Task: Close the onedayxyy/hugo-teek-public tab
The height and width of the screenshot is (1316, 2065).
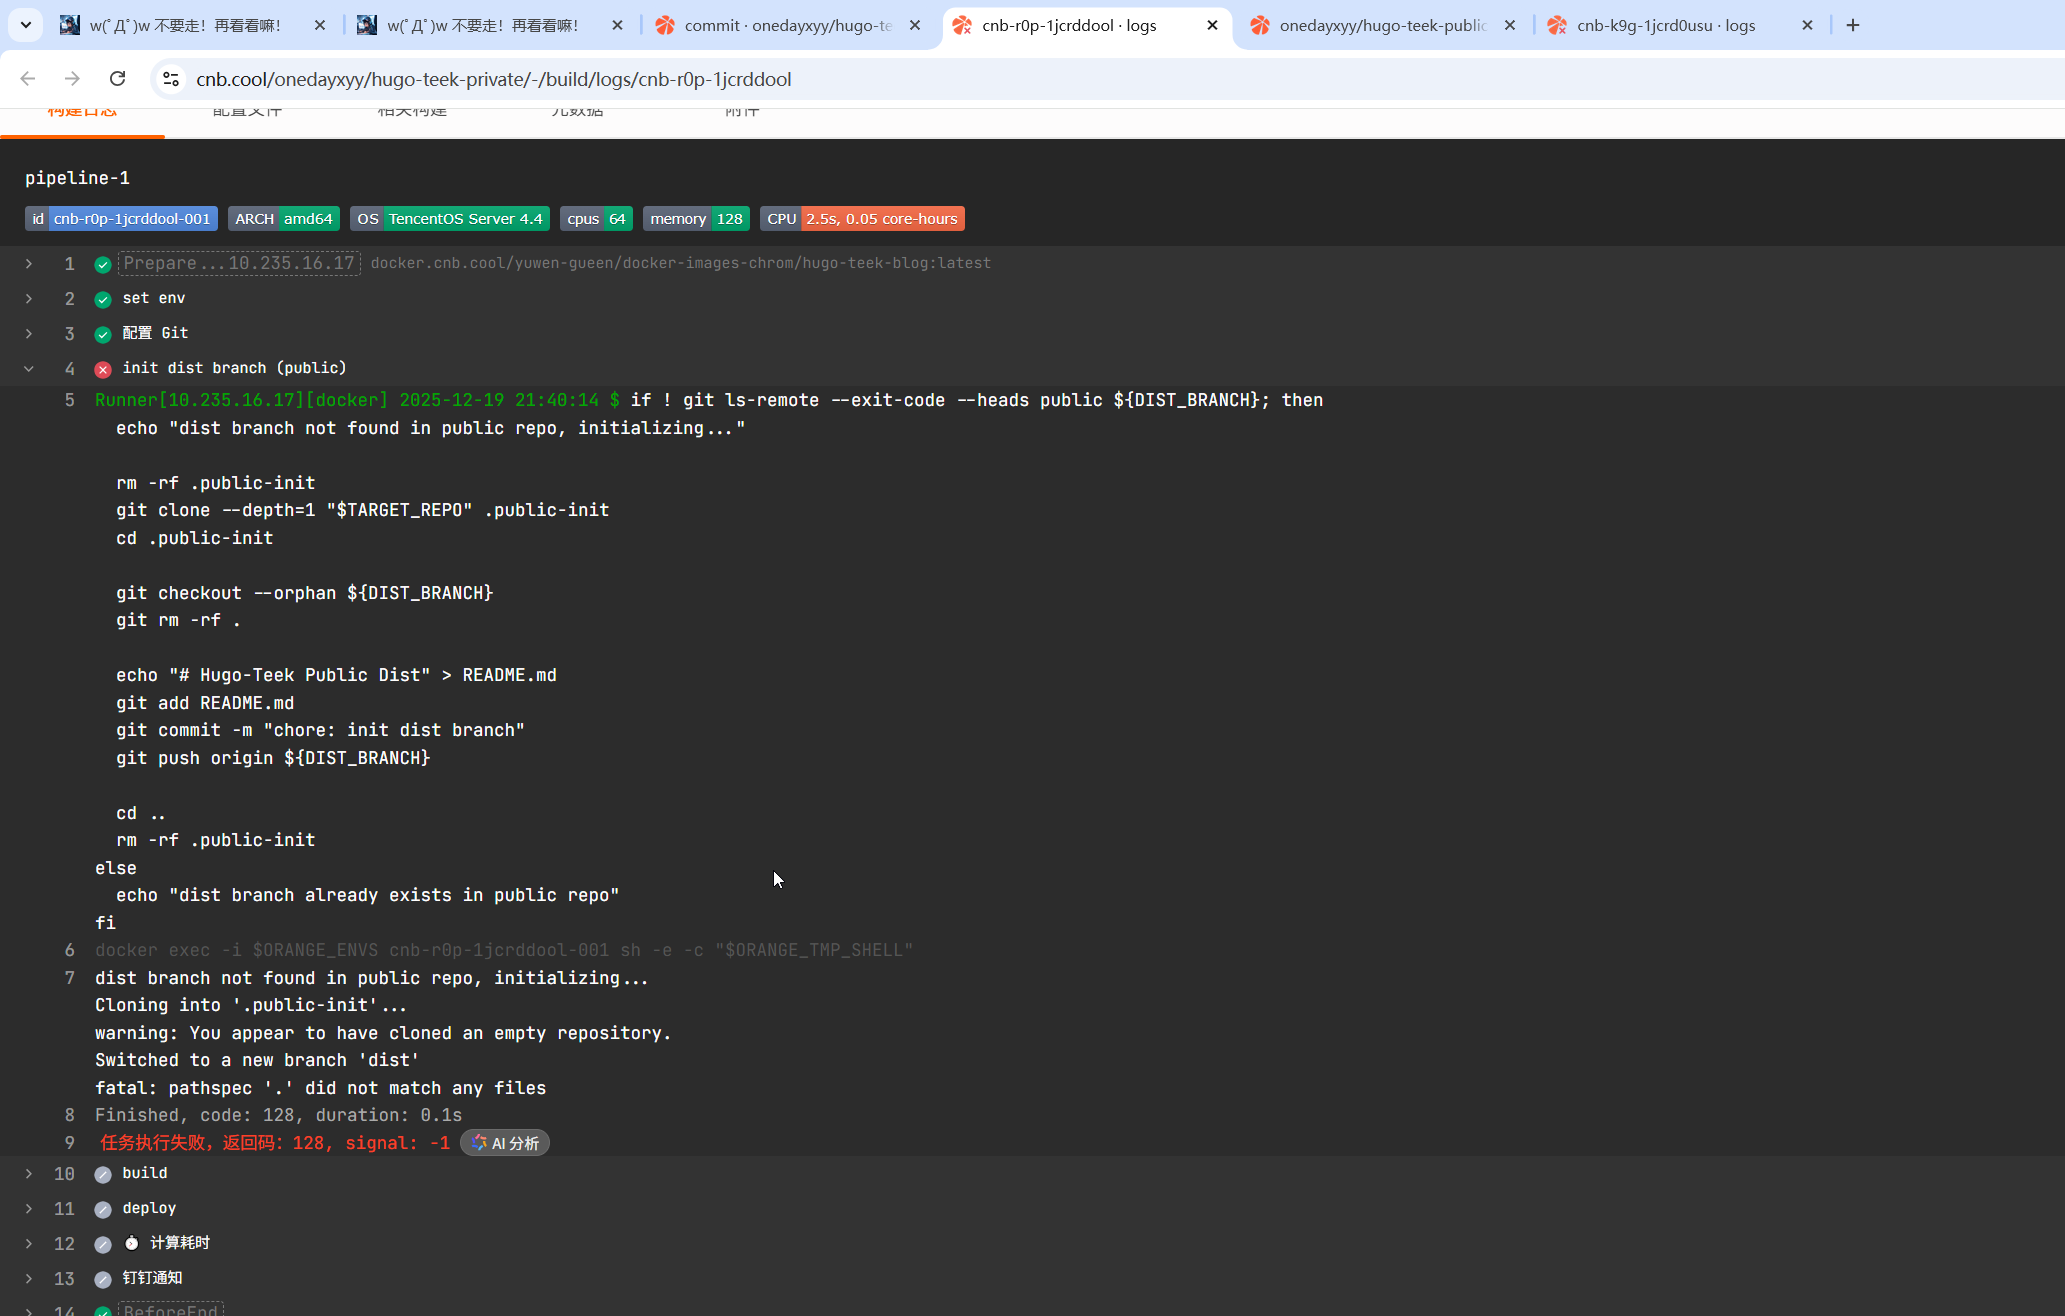Action: tap(1510, 25)
